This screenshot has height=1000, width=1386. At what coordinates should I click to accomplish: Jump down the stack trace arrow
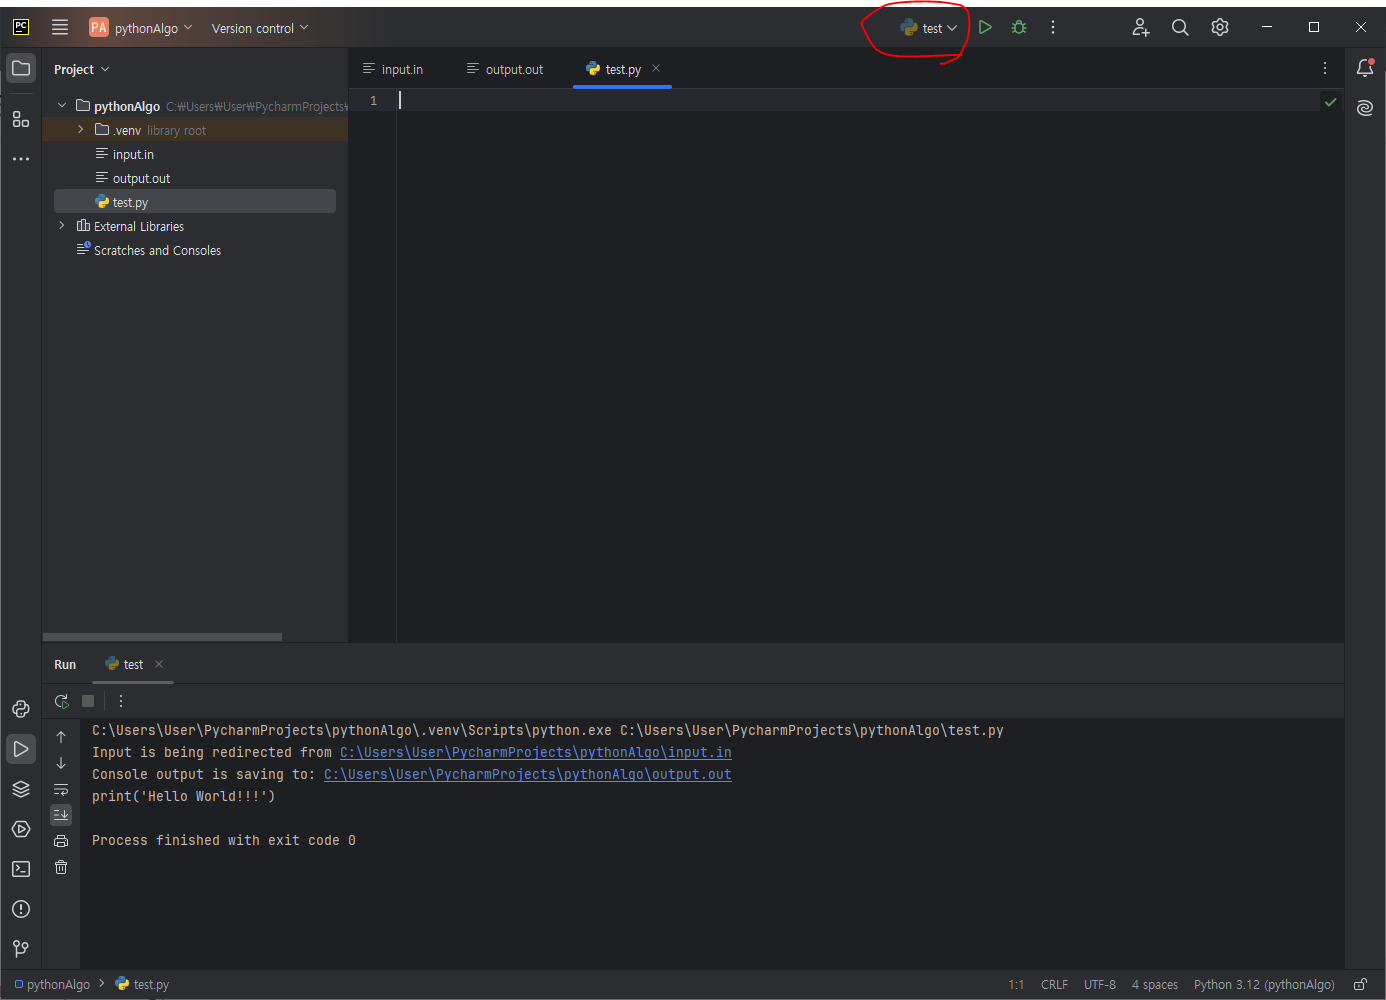61,763
